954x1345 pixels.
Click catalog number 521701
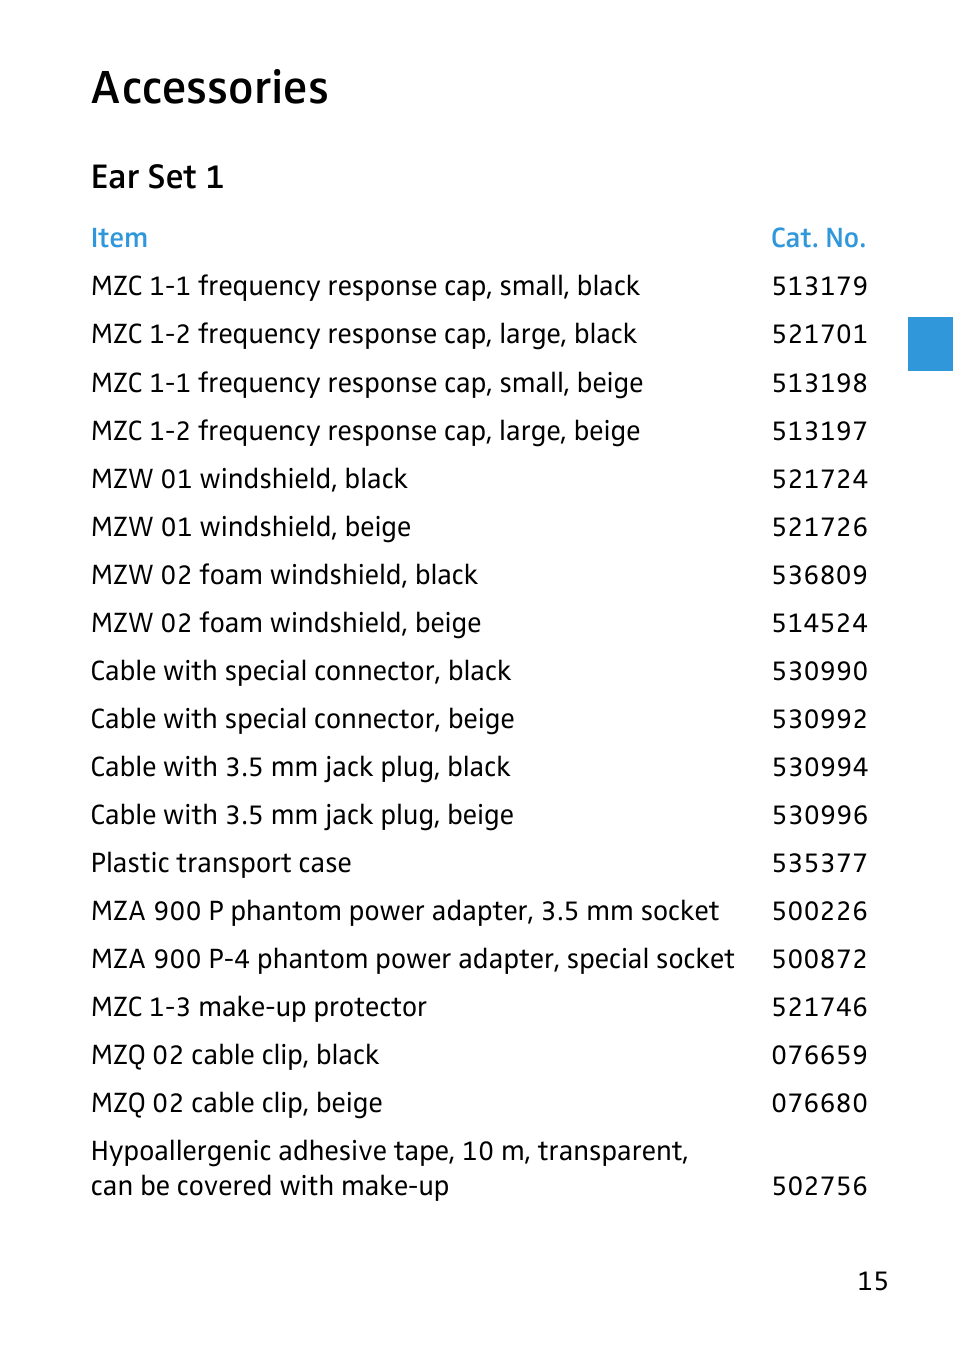pos(819,334)
